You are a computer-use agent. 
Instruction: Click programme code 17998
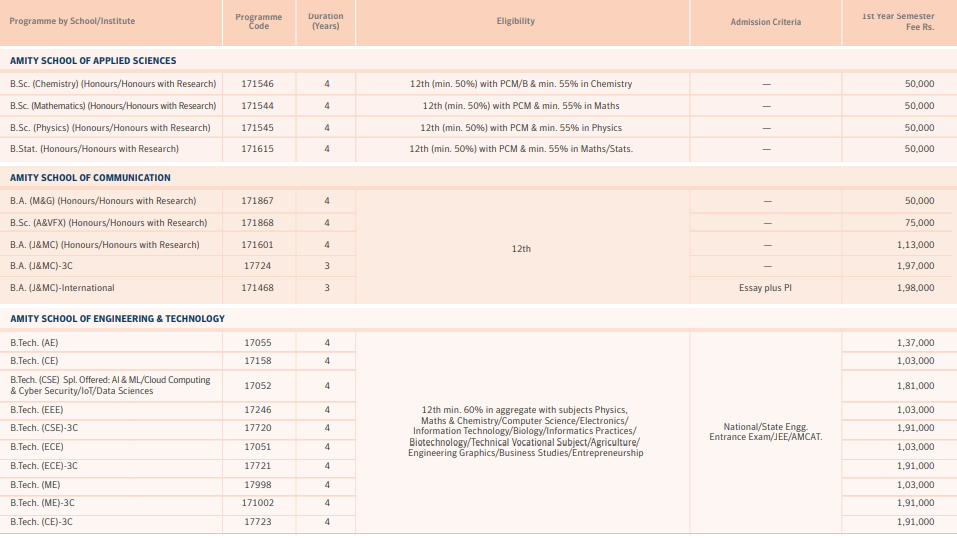click(258, 485)
